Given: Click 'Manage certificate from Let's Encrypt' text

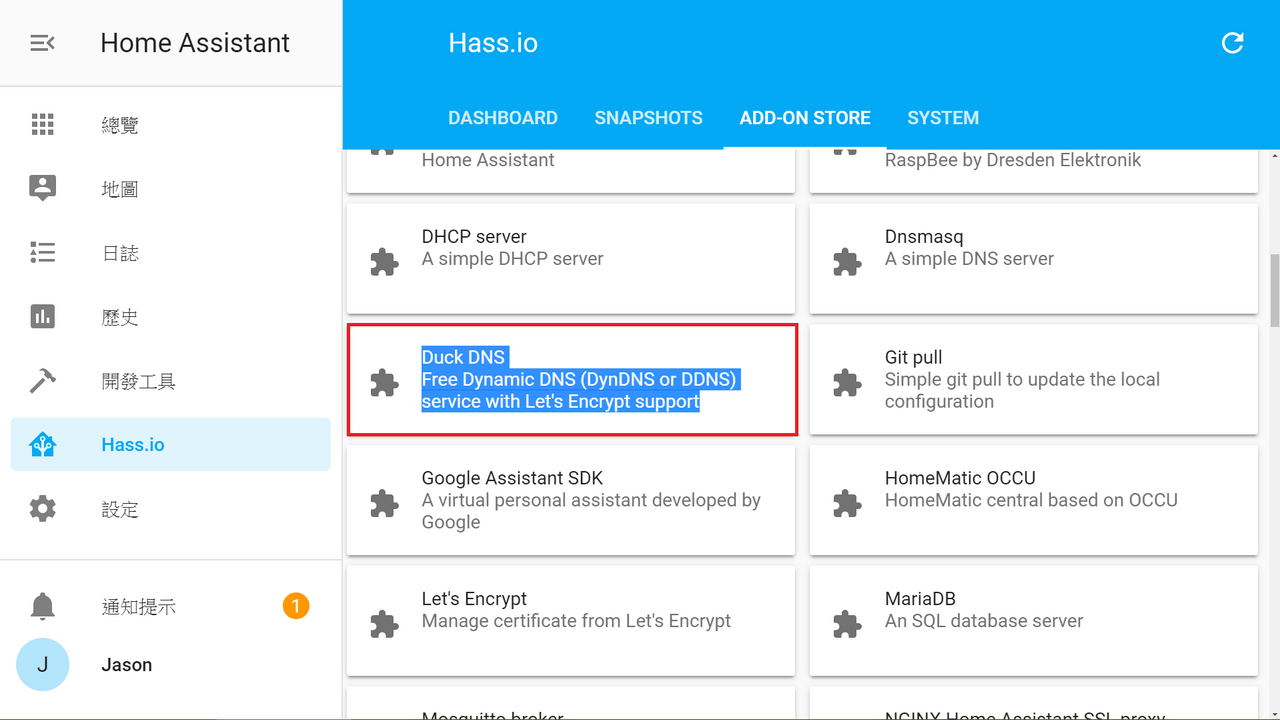Looking at the screenshot, I should click(576, 621).
